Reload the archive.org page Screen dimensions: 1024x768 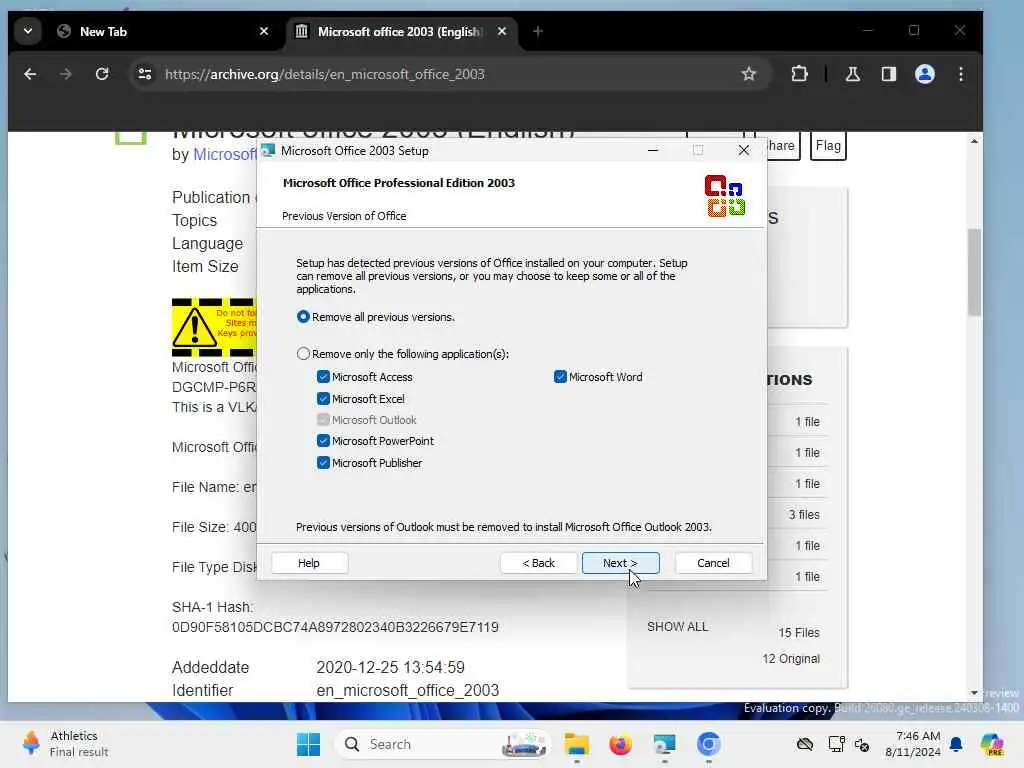pos(102,74)
